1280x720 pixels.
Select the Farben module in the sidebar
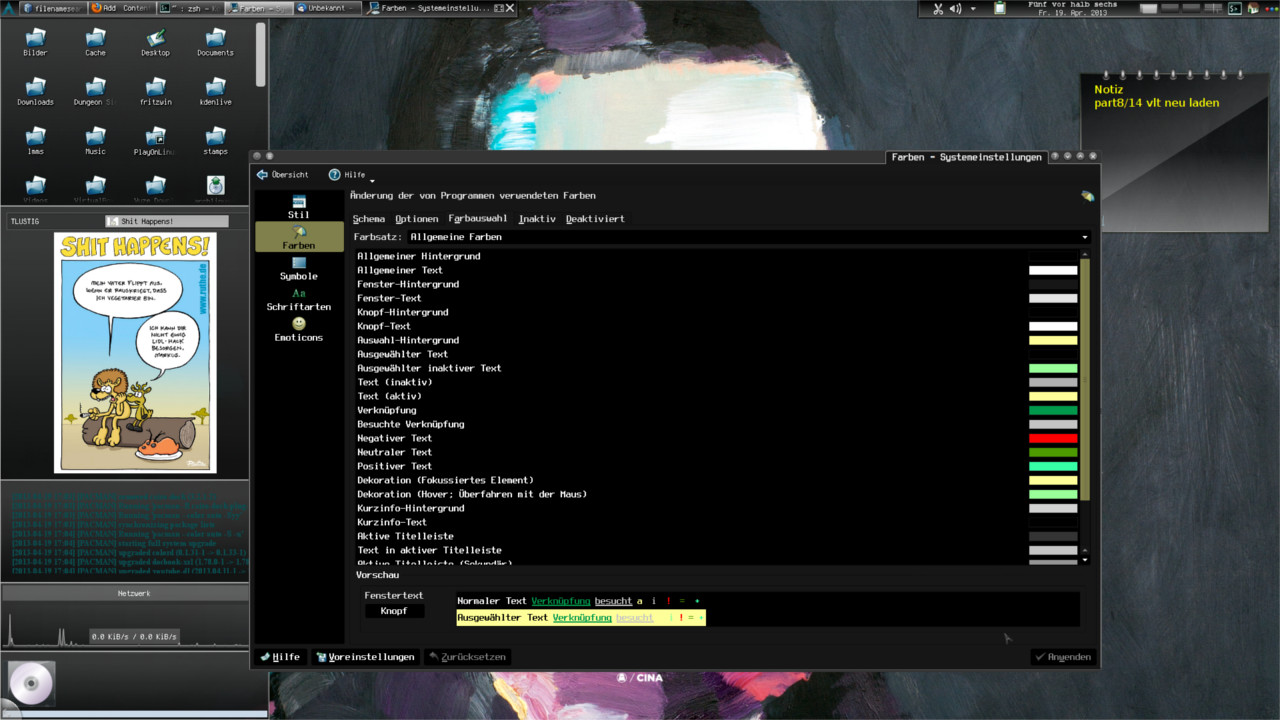tap(298, 237)
